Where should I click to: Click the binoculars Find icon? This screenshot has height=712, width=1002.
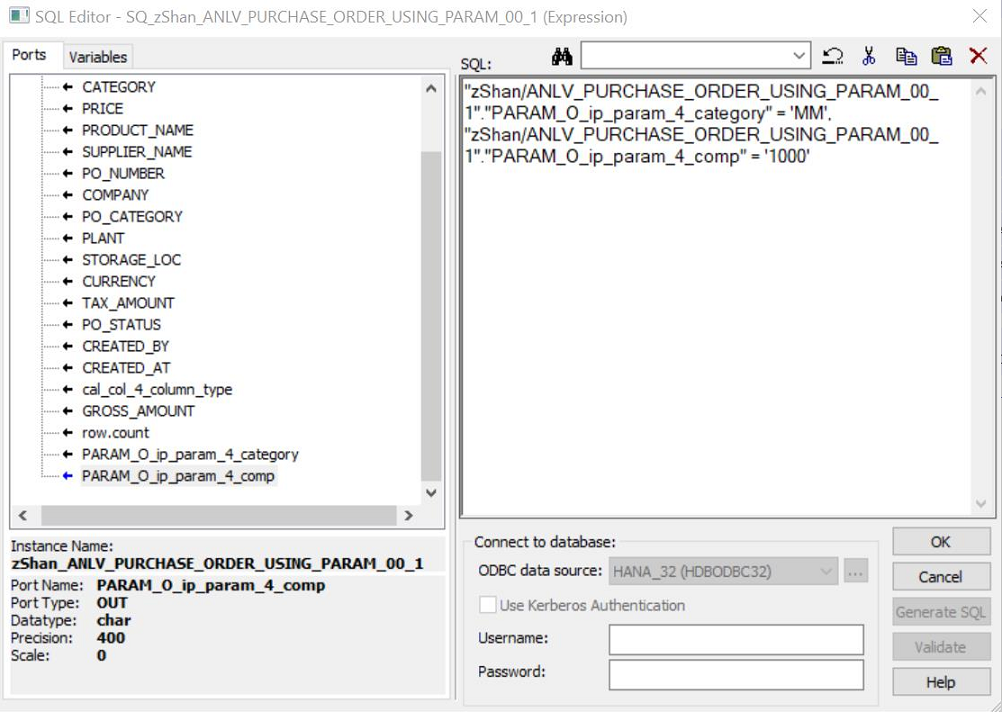(x=562, y=56)
